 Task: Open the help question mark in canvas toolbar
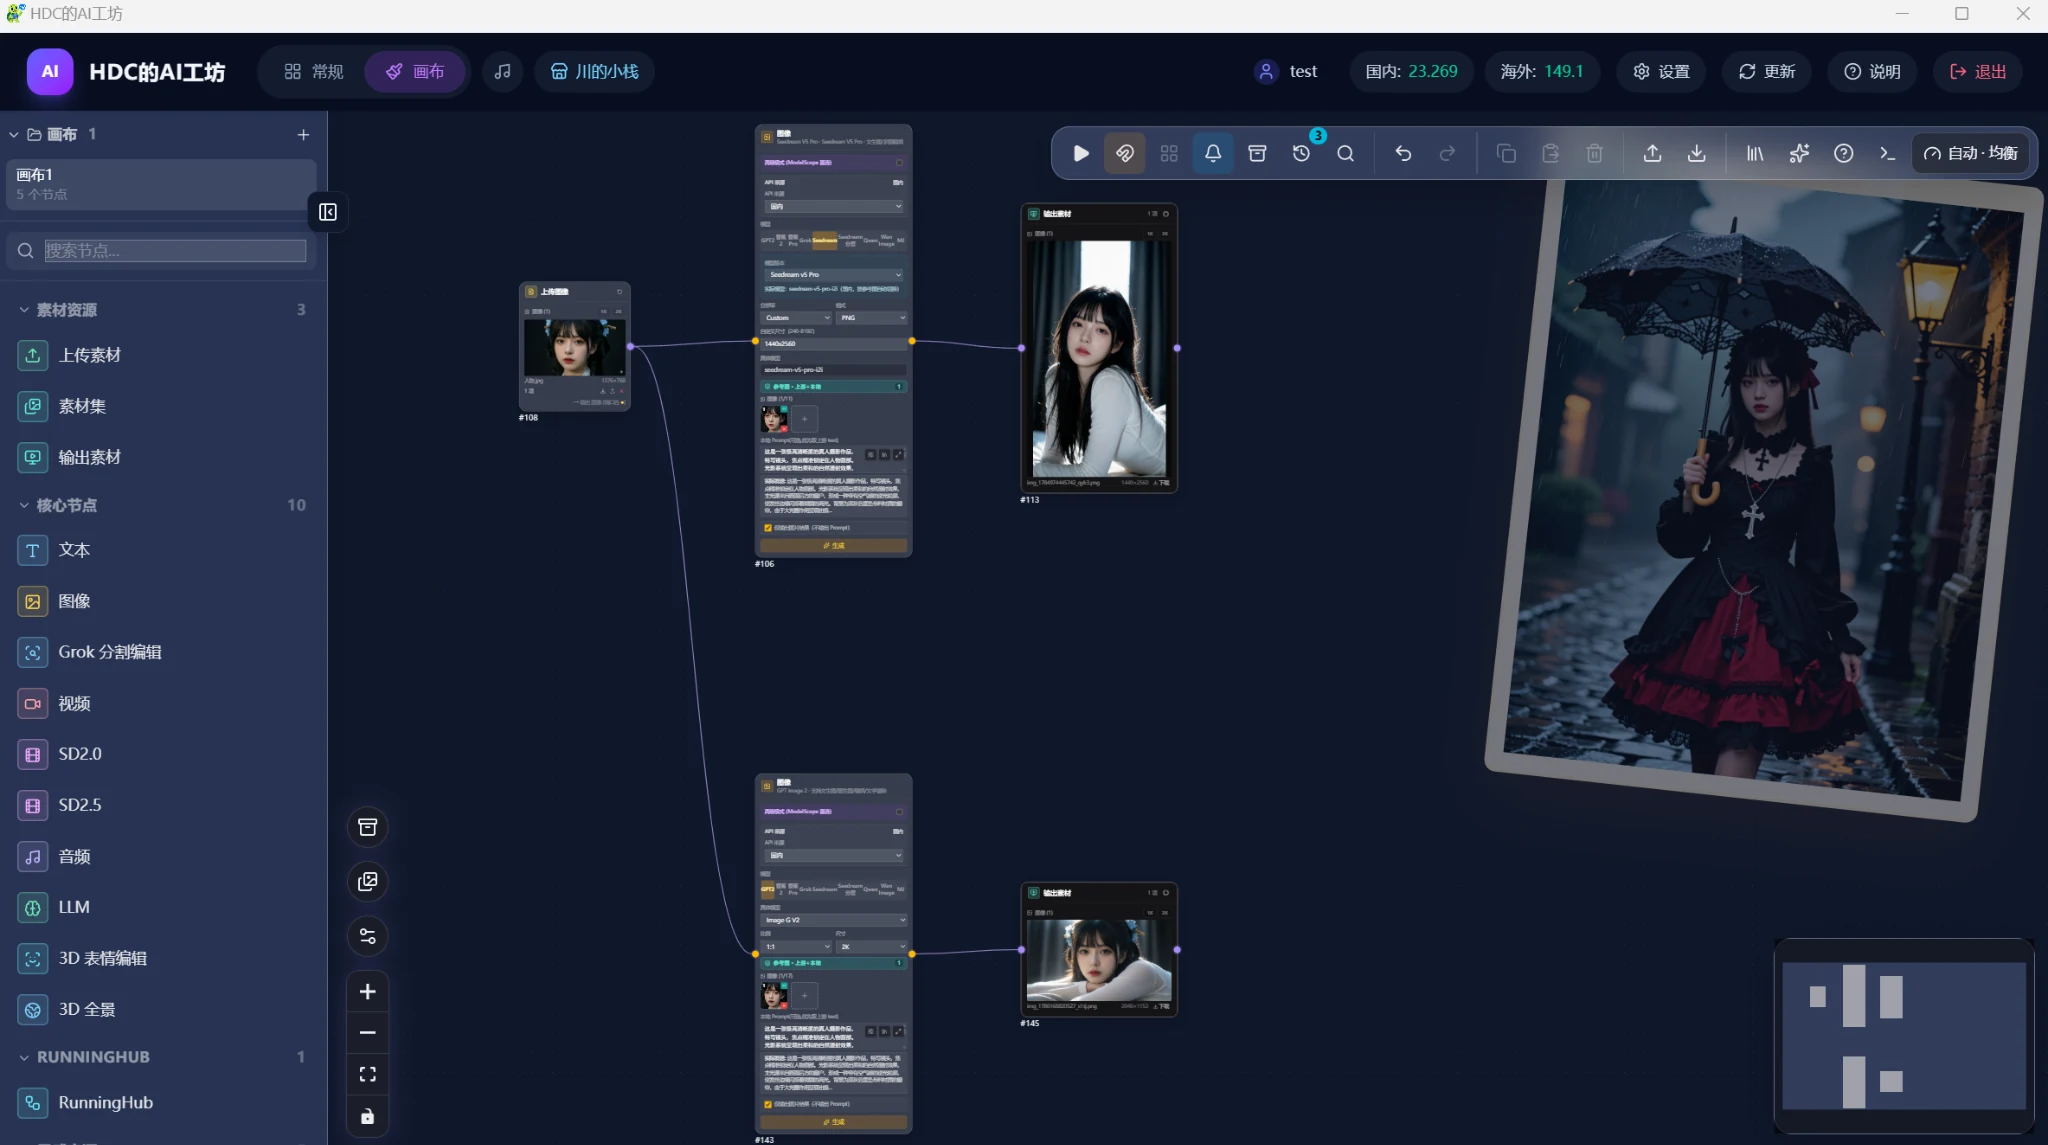pos(1843,154)
